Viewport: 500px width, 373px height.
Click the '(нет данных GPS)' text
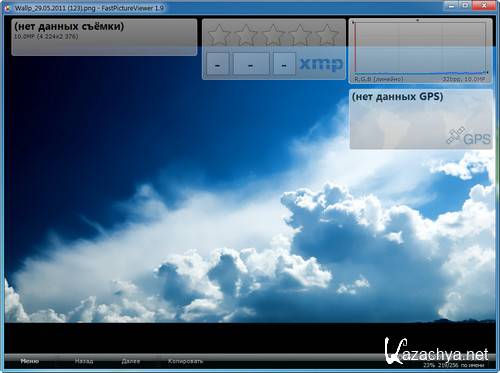397,97
